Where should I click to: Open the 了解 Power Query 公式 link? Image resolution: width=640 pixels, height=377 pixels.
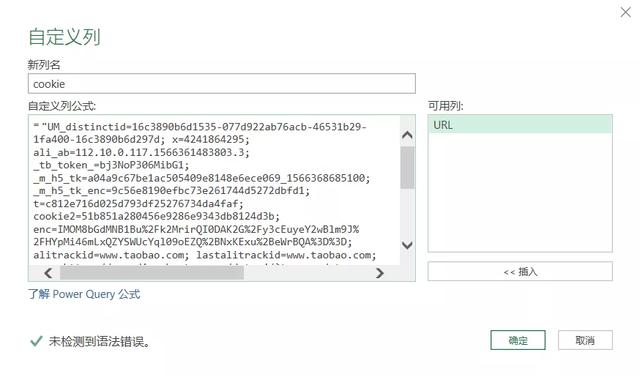[84, 294]
